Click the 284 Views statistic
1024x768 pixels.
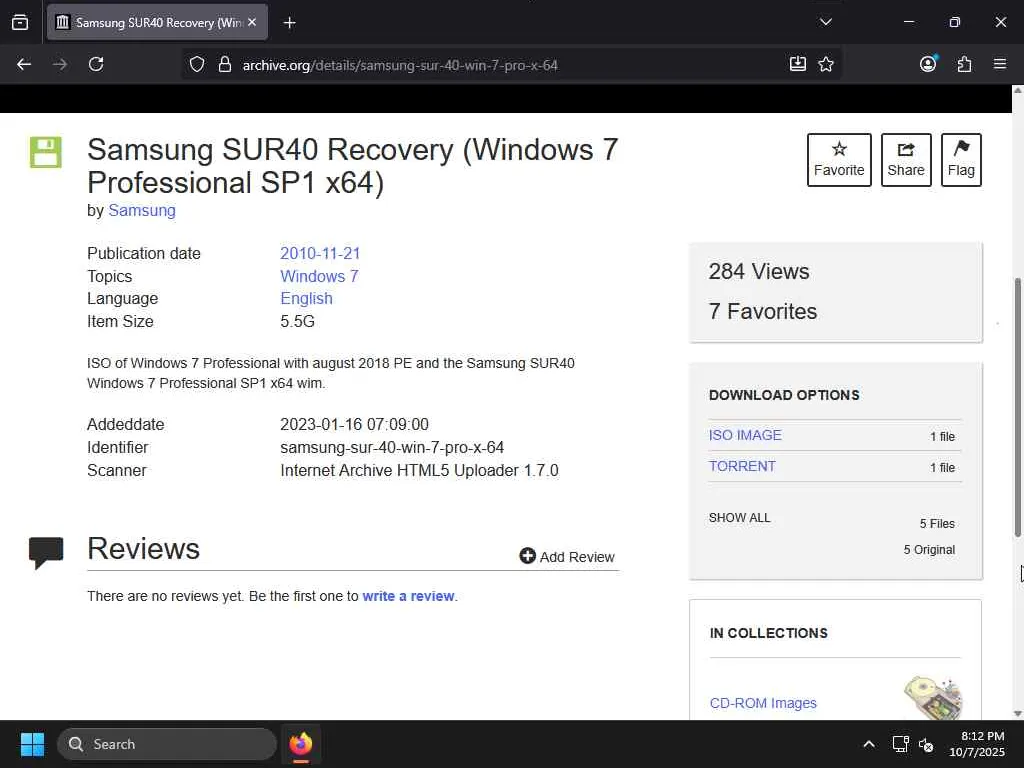click(759, 272)
